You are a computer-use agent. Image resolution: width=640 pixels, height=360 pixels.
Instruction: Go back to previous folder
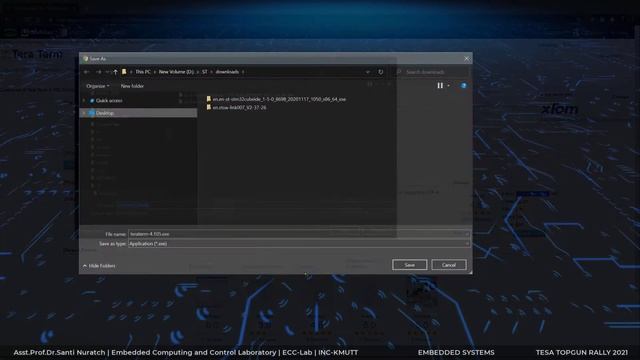(87, 72)
